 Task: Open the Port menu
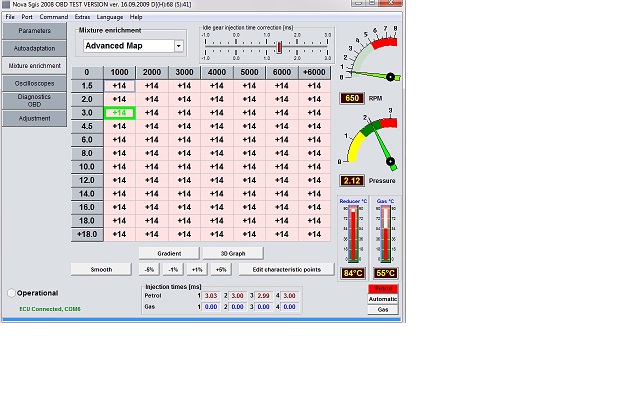click(x=27, y=17)
